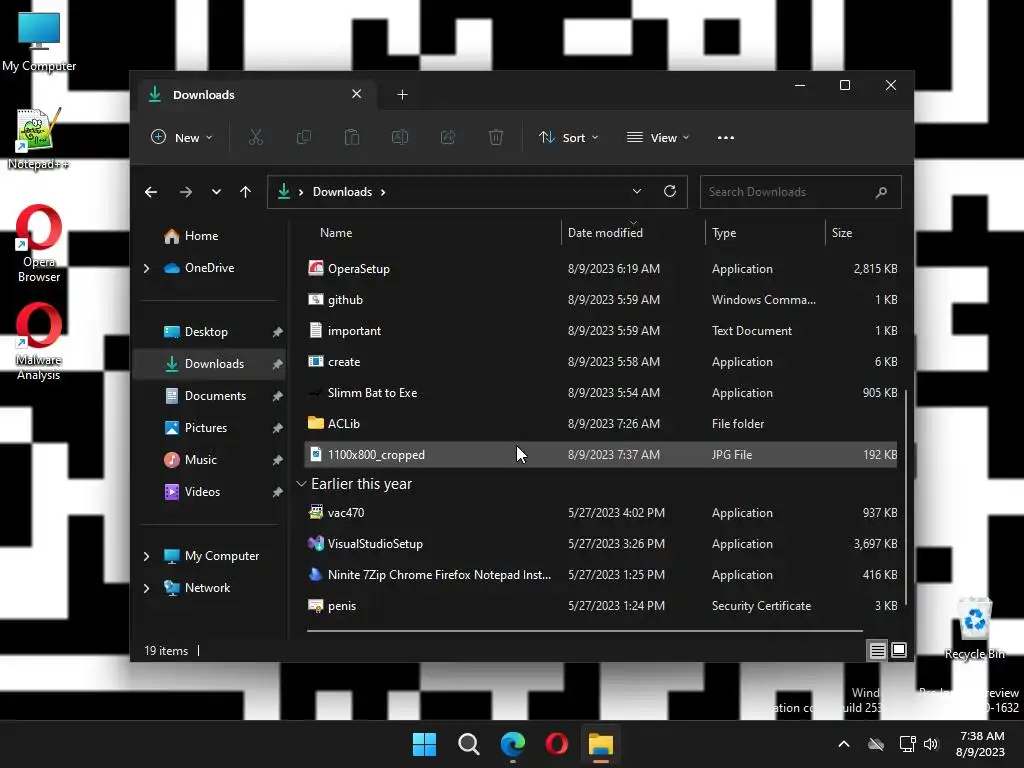Click the Share icon in toolbar

click(x=447, y=137)
